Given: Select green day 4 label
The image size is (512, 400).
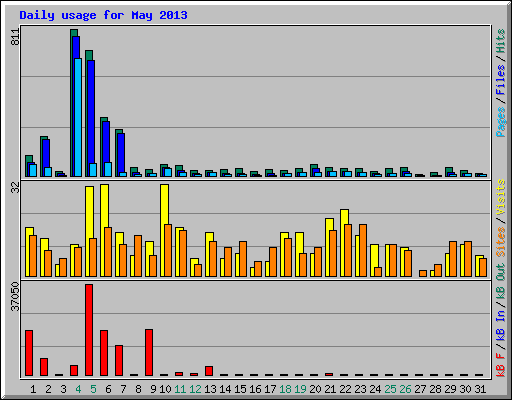Looking at the screenshot, I should point(78,389).
